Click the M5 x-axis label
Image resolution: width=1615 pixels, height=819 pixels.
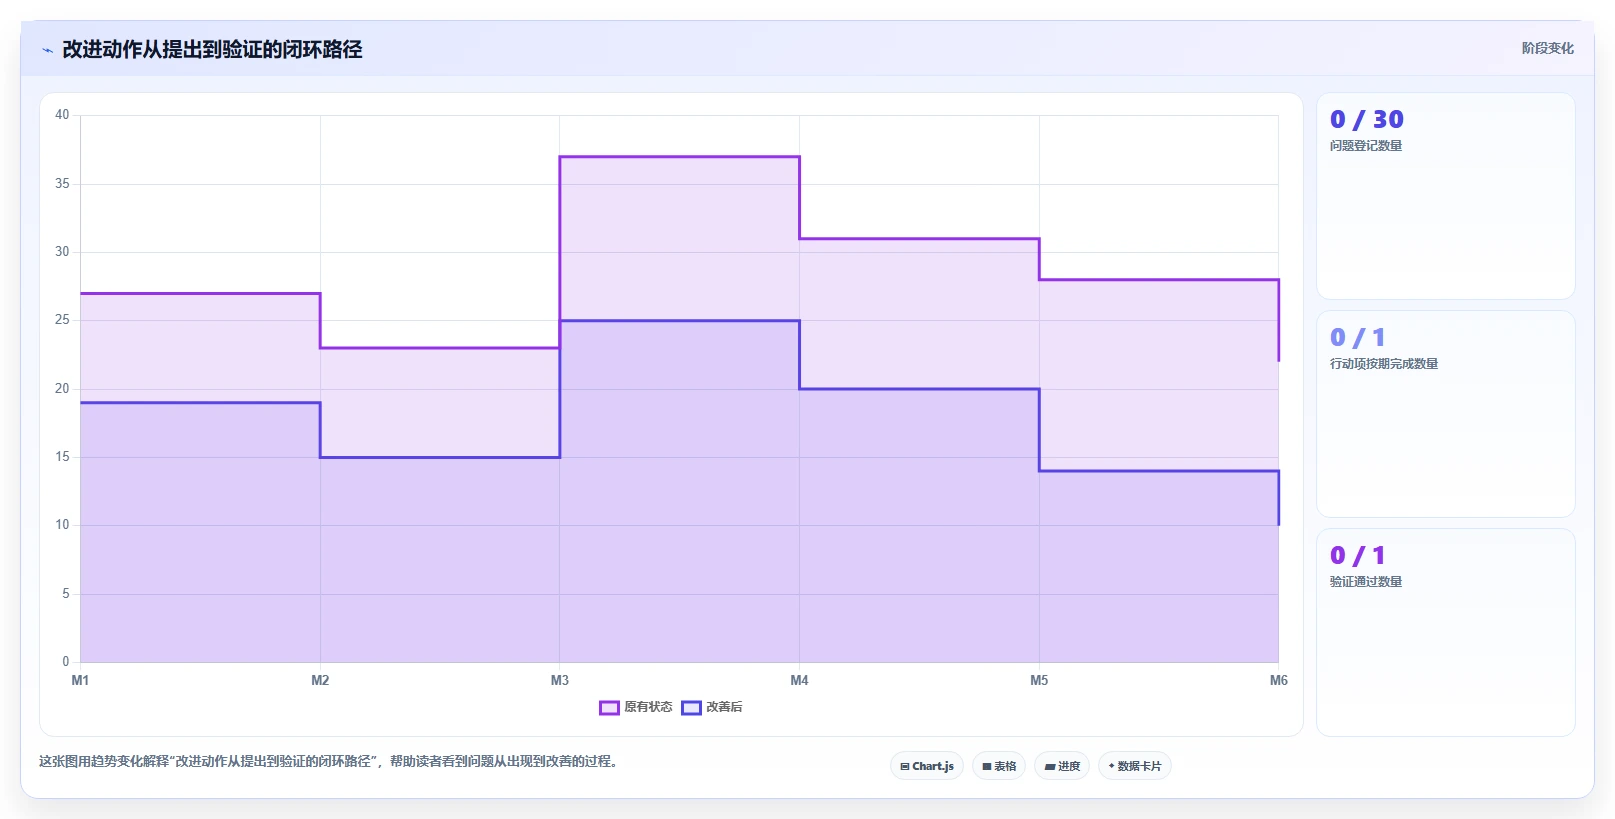click(1039, 680)
